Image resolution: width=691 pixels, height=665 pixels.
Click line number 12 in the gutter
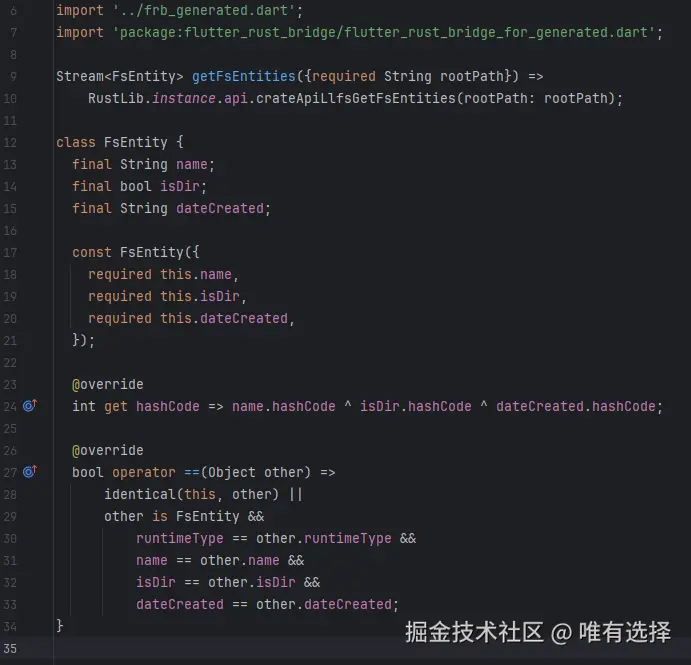10,142
